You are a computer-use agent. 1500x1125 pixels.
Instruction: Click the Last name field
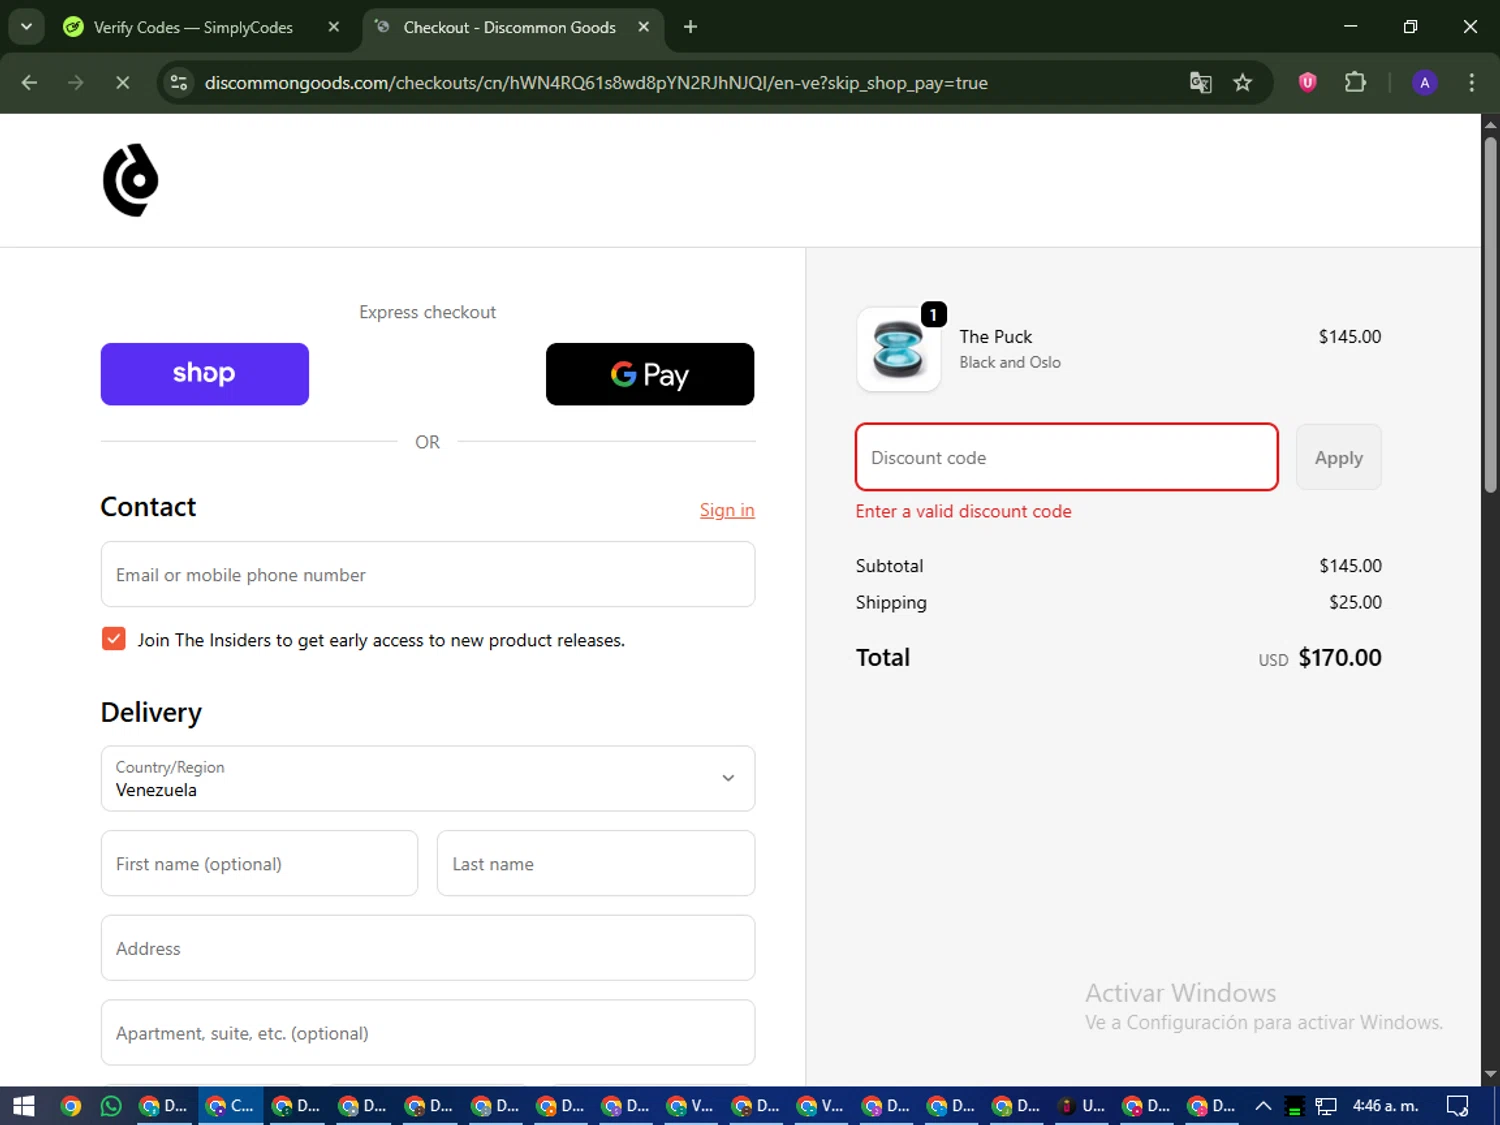point(596,863)
